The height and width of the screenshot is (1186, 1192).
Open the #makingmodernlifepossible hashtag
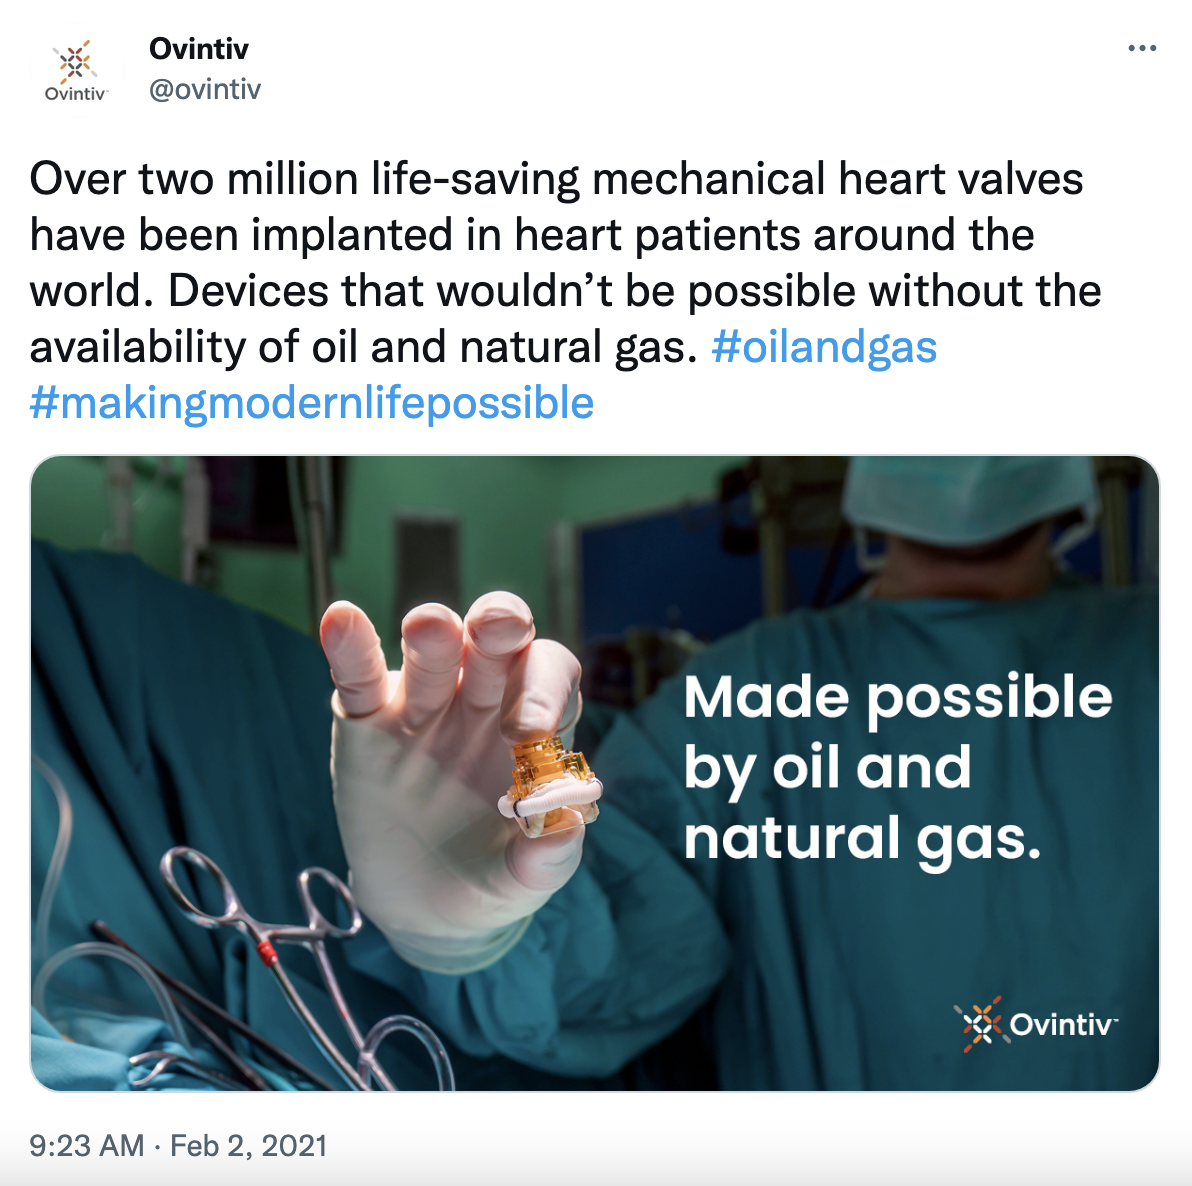pos(312,403)
